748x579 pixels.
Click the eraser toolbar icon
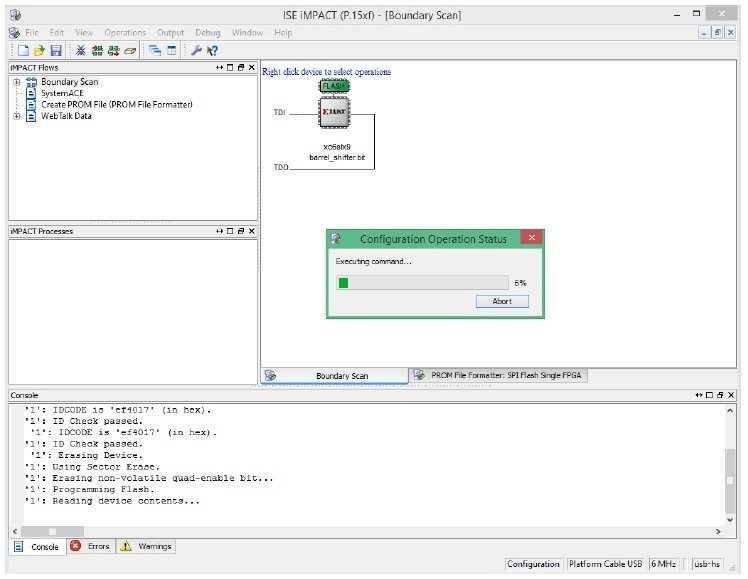[x=130, y=50]
